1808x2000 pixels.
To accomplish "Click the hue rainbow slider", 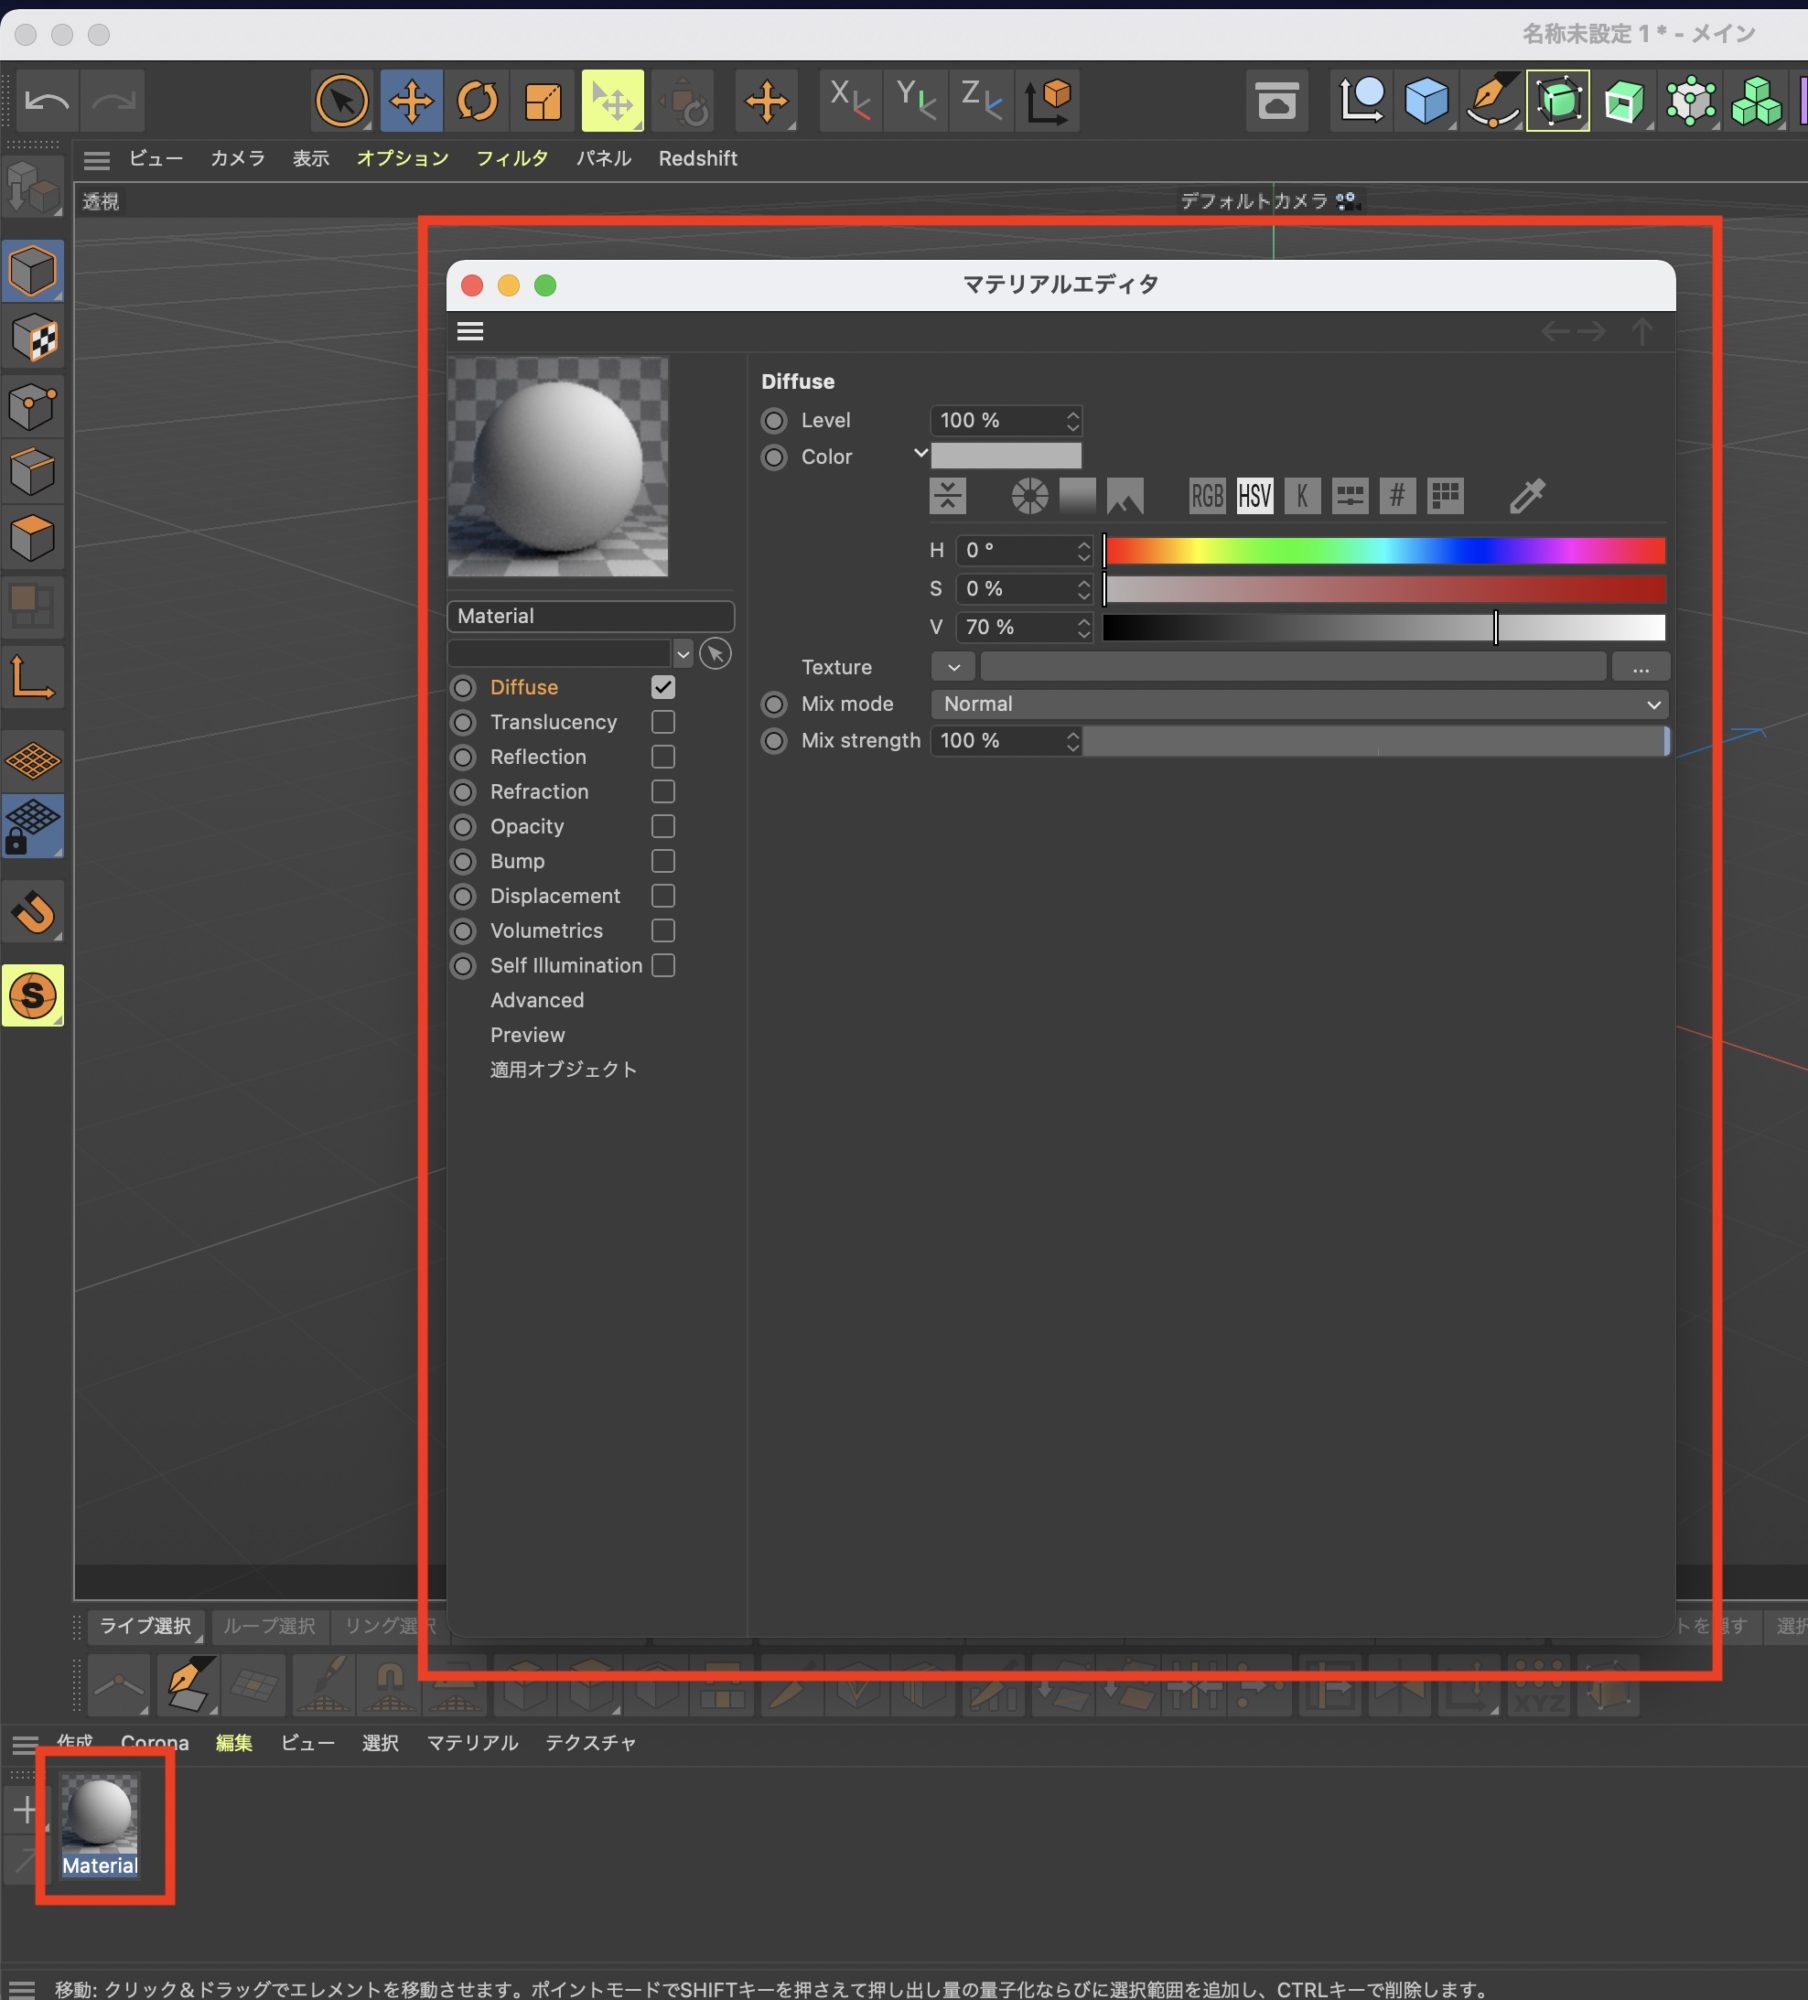I will pos(1384,551).
